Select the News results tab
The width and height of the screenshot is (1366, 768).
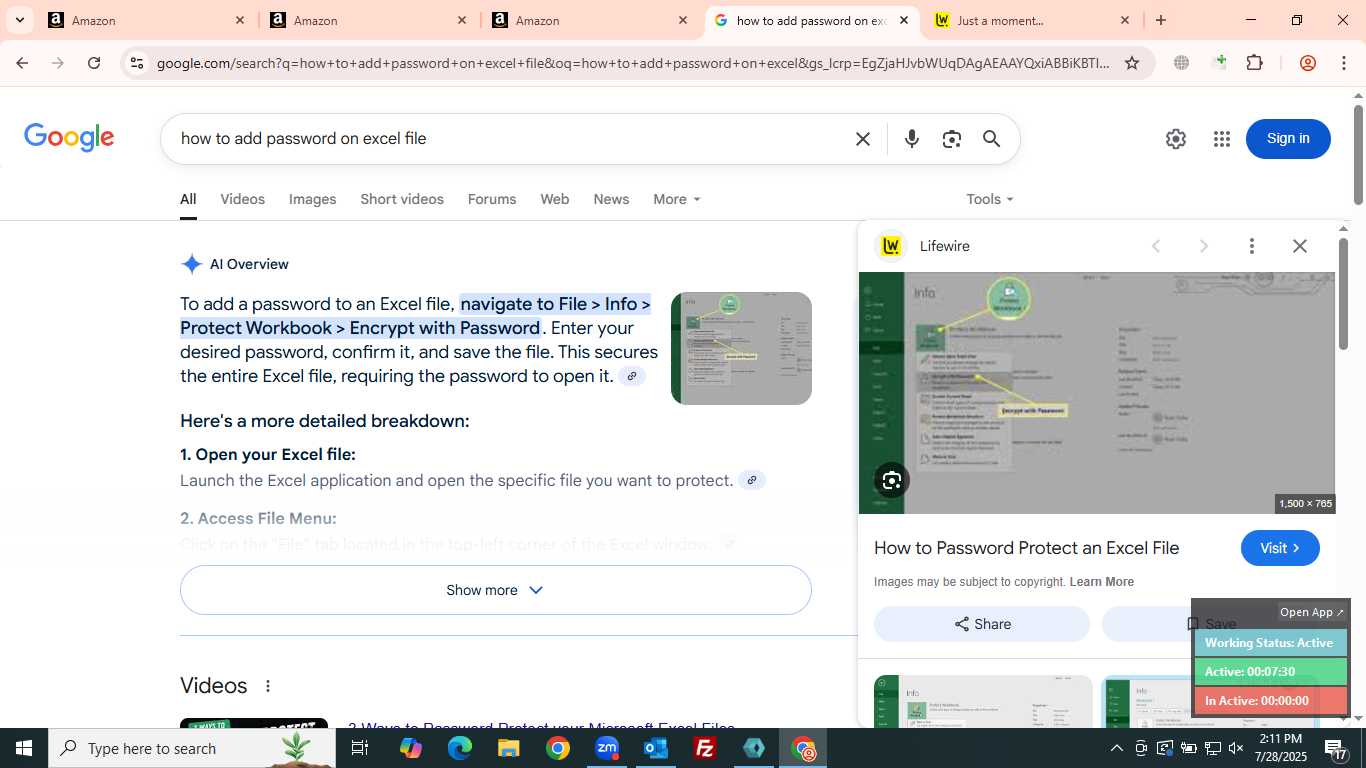click(611, 199)
